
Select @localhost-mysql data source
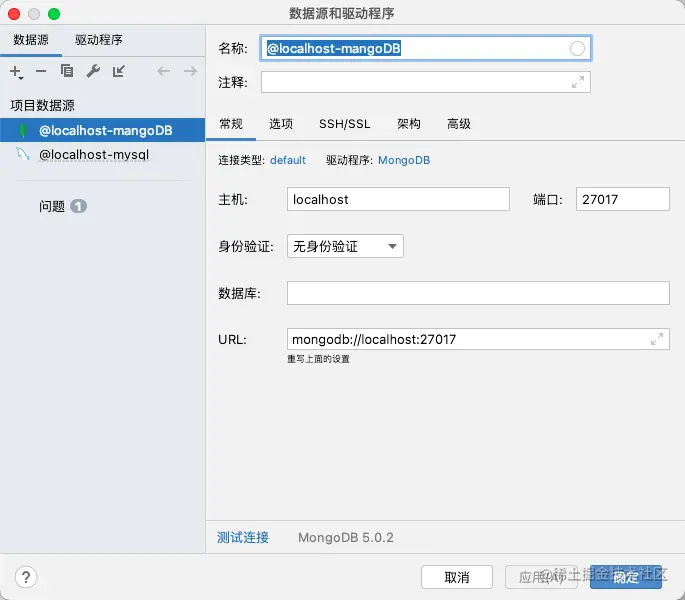(102, 154)
